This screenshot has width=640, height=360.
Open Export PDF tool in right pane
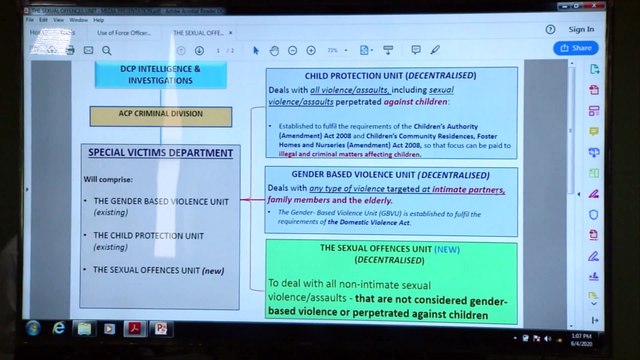594,69
